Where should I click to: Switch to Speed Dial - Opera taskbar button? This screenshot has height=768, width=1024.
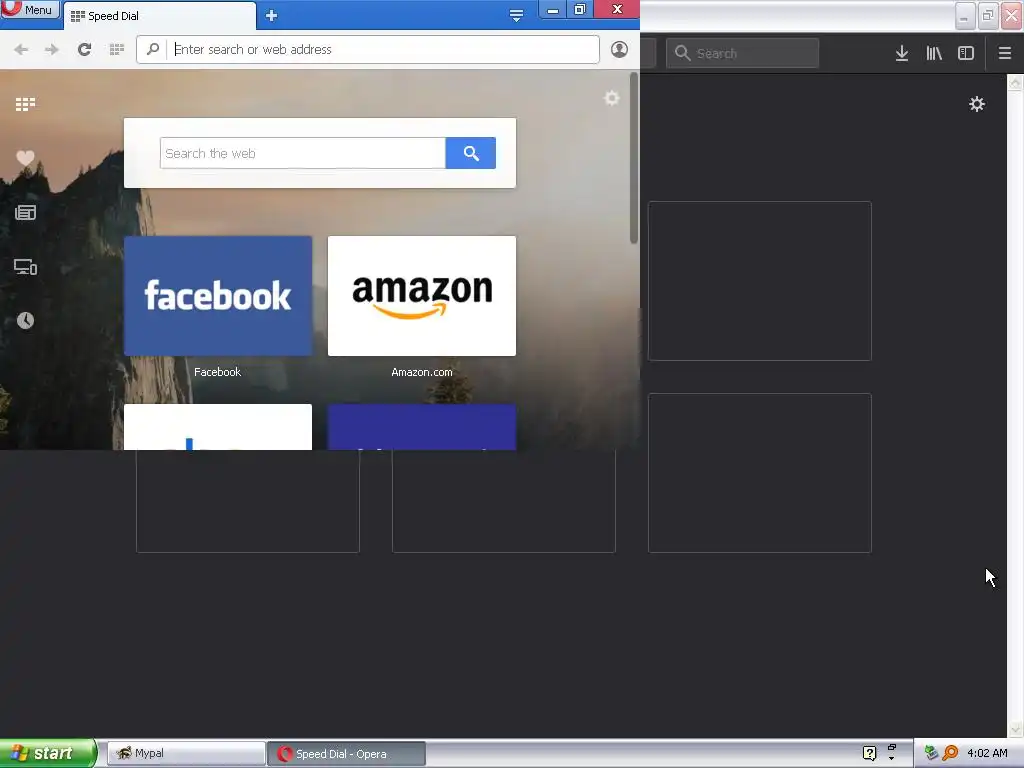[x=347, y=754]
